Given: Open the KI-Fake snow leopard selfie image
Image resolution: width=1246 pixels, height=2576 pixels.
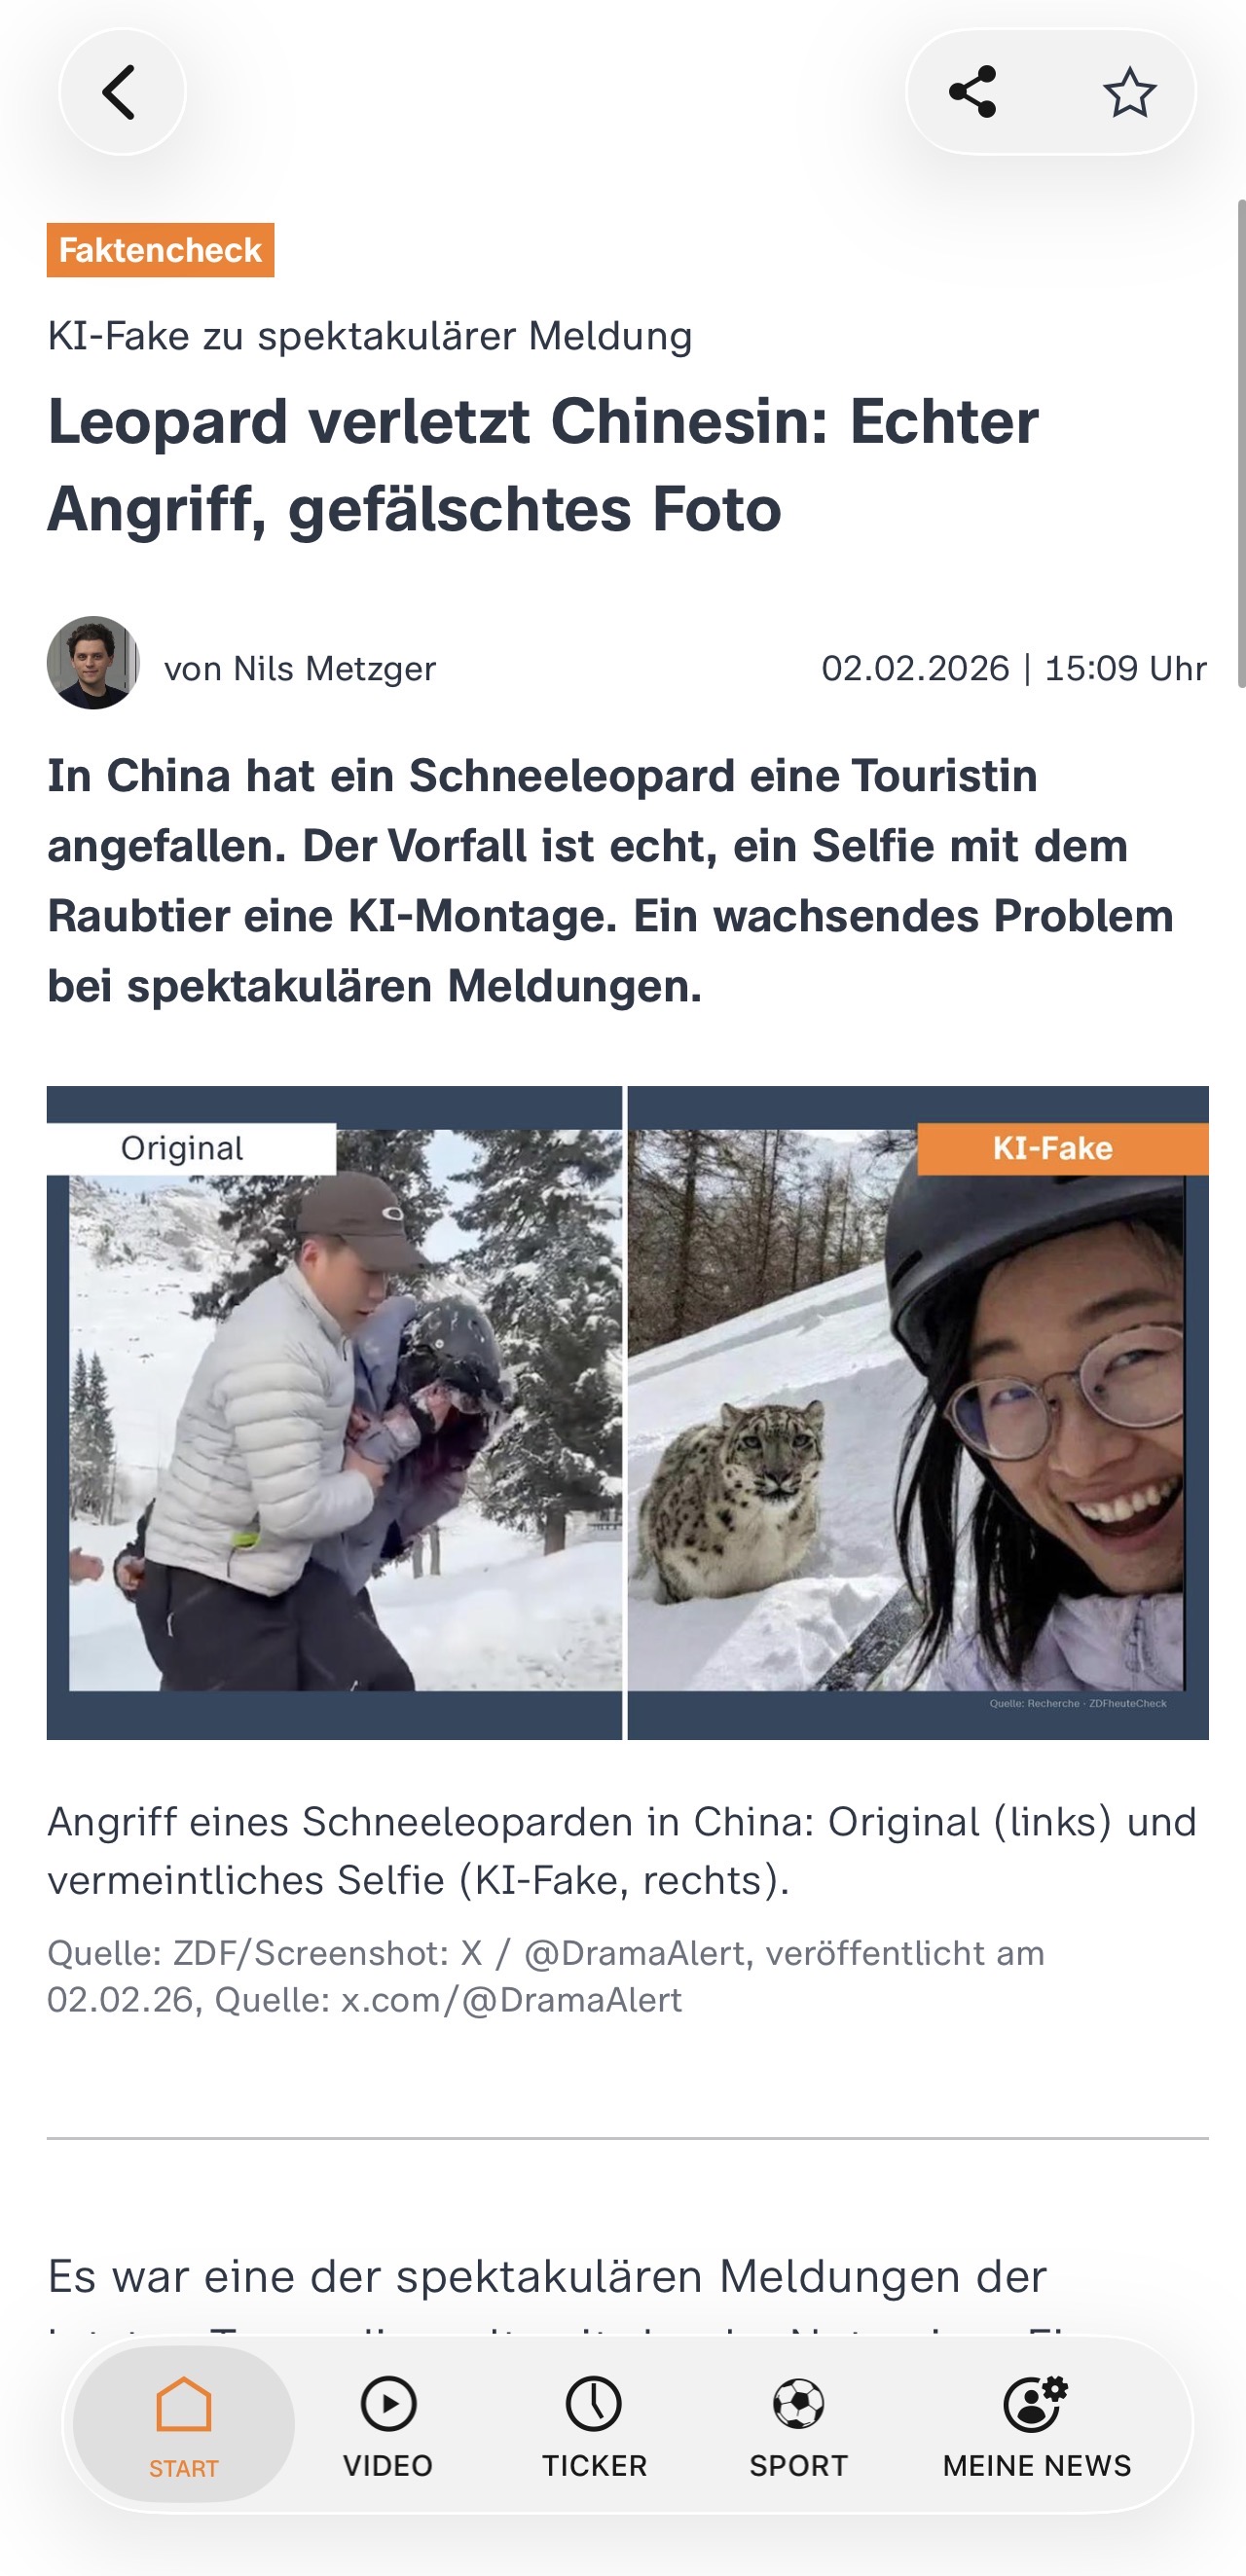Looking at the screenshot, I should pos(918,1412).
